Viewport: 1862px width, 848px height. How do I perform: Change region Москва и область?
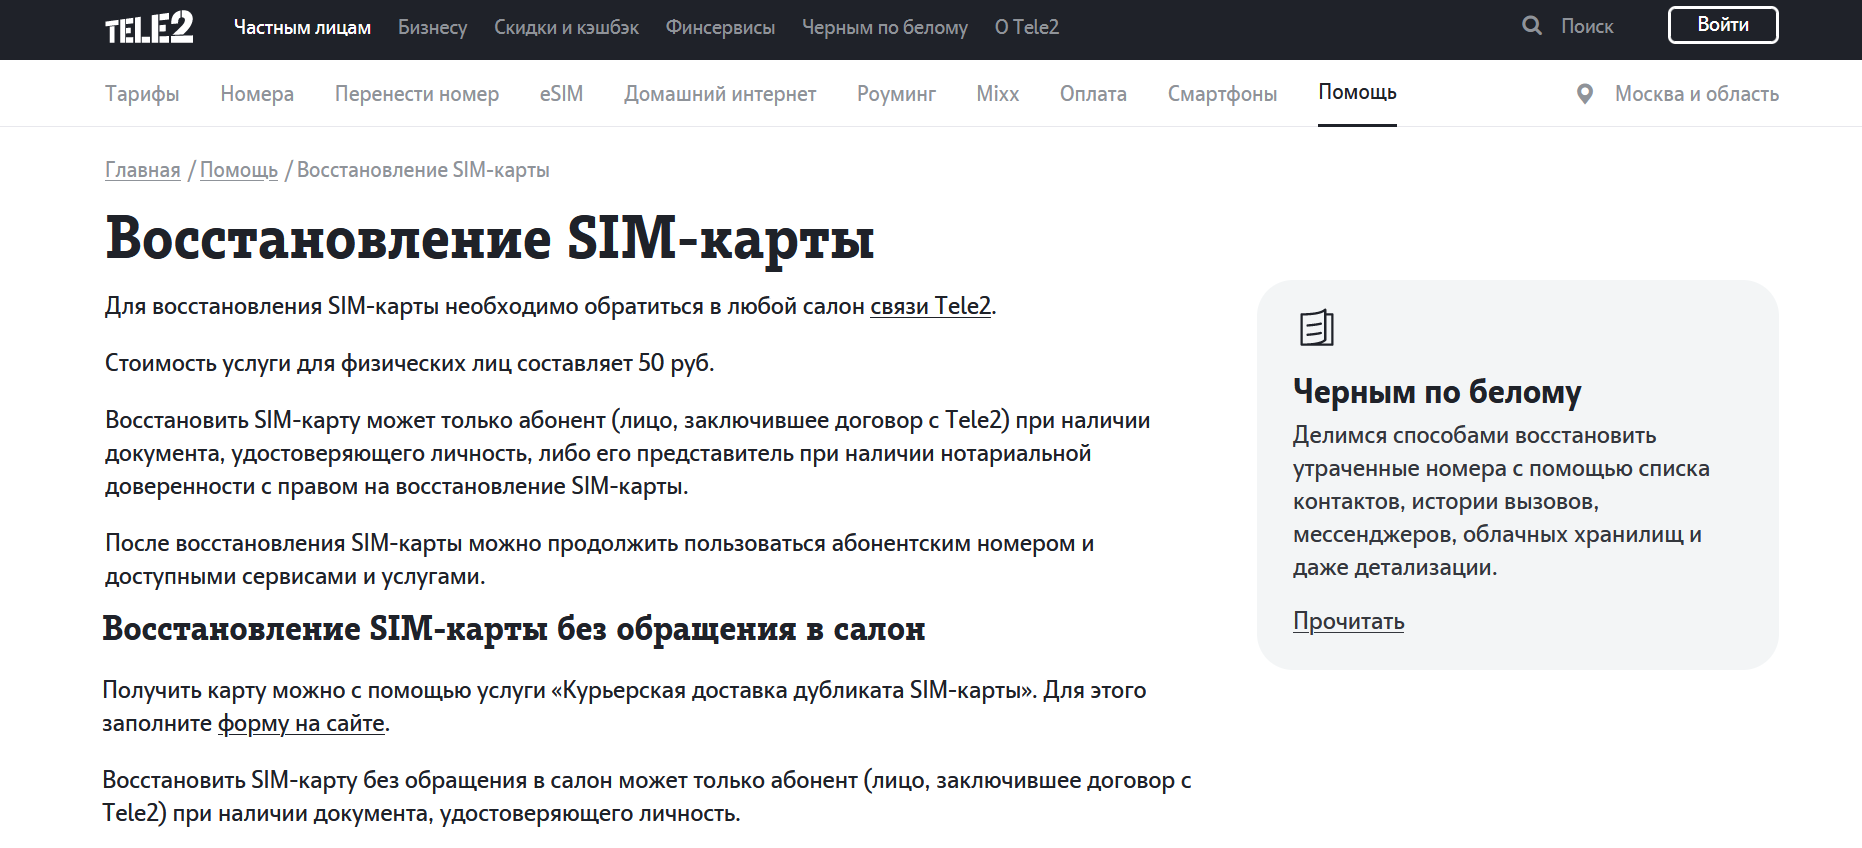(x=1697, y=94)
